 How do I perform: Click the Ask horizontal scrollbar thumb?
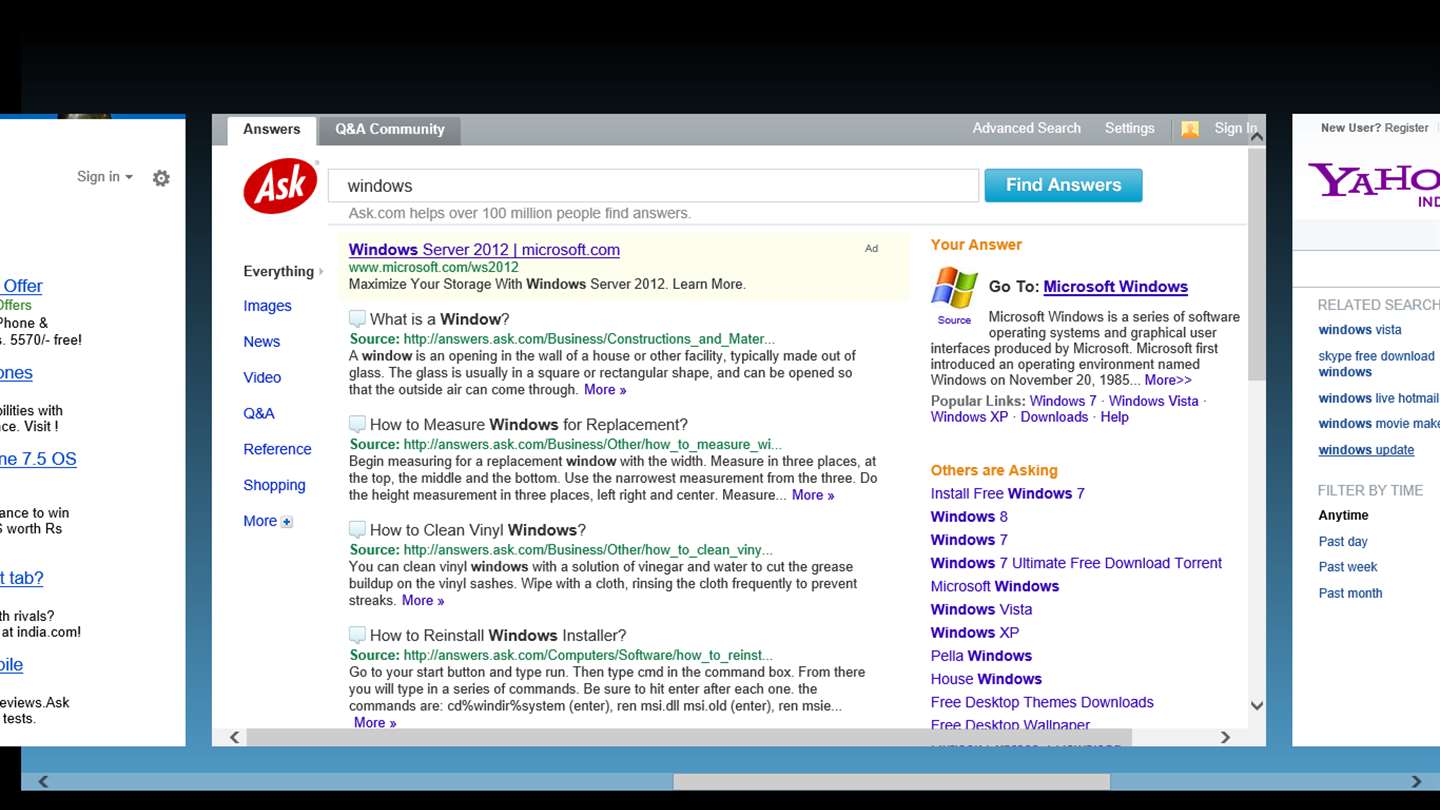point(689,737)
